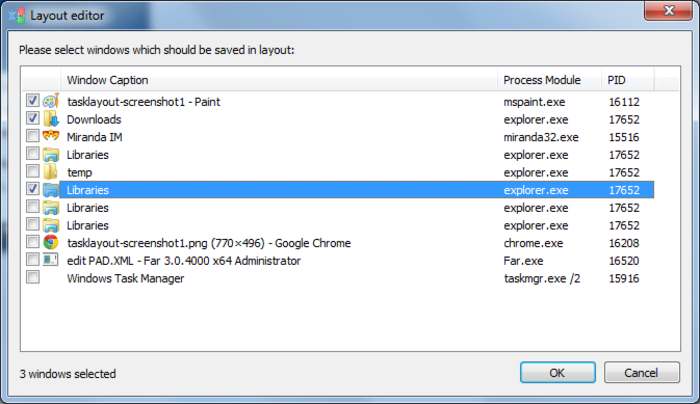Click the Far manager console icon
The width and height of the screenshot is (700, 404).
click(x=50, y=259)
